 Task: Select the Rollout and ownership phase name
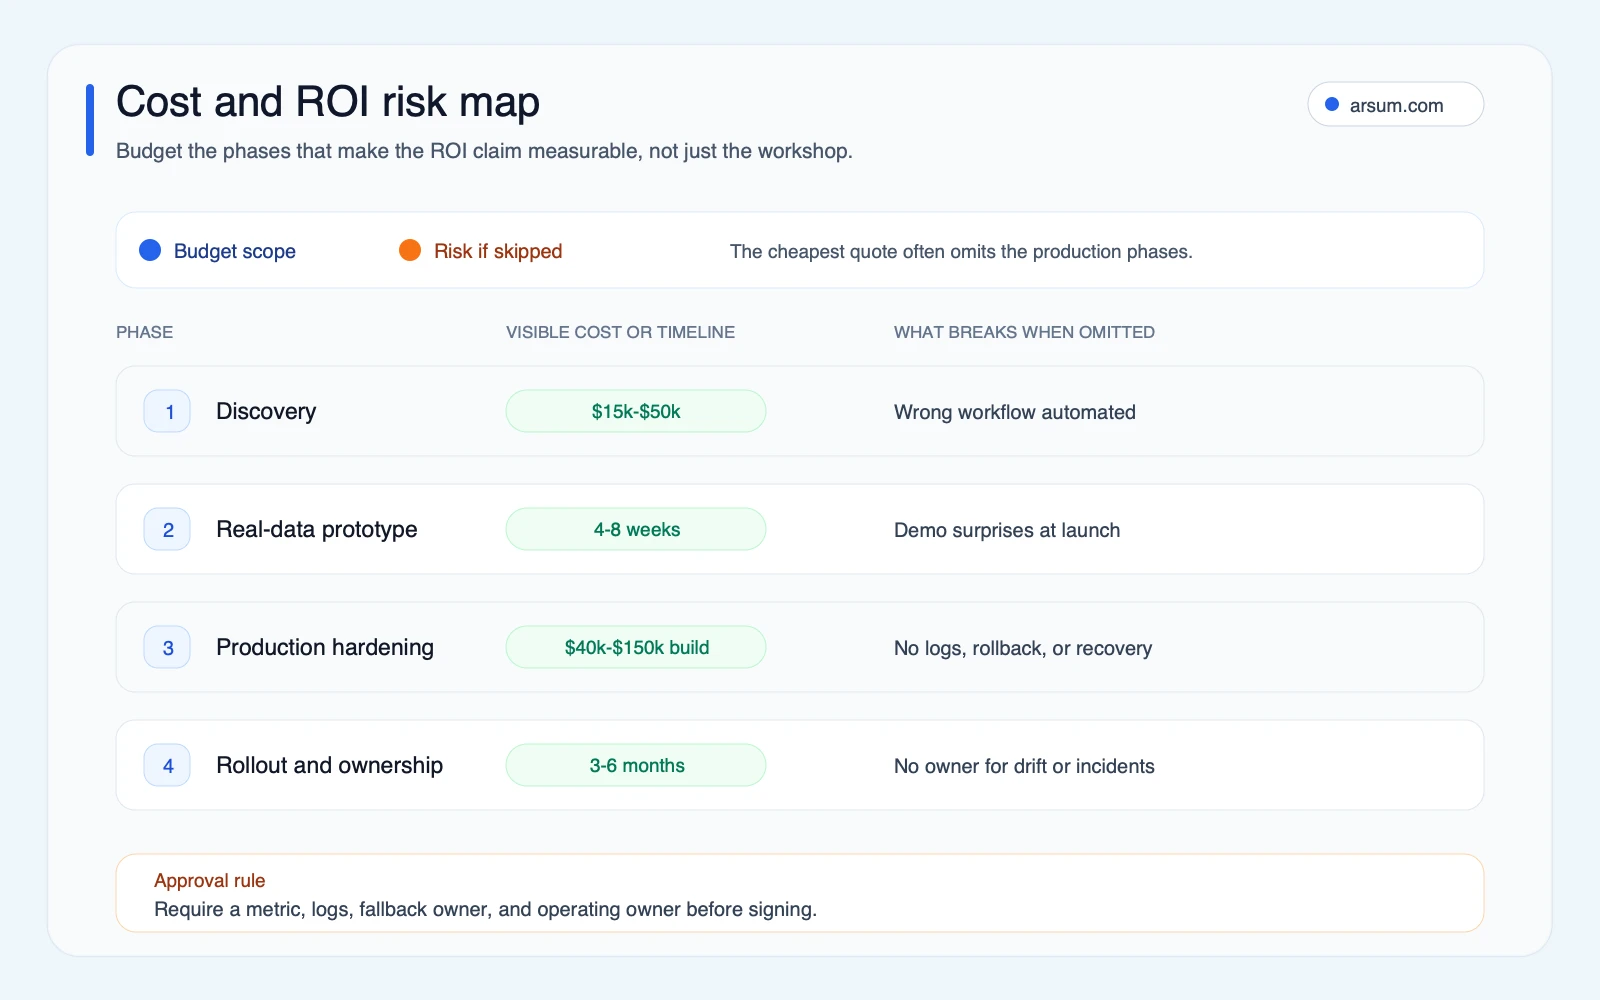click(x=330, y=765)
